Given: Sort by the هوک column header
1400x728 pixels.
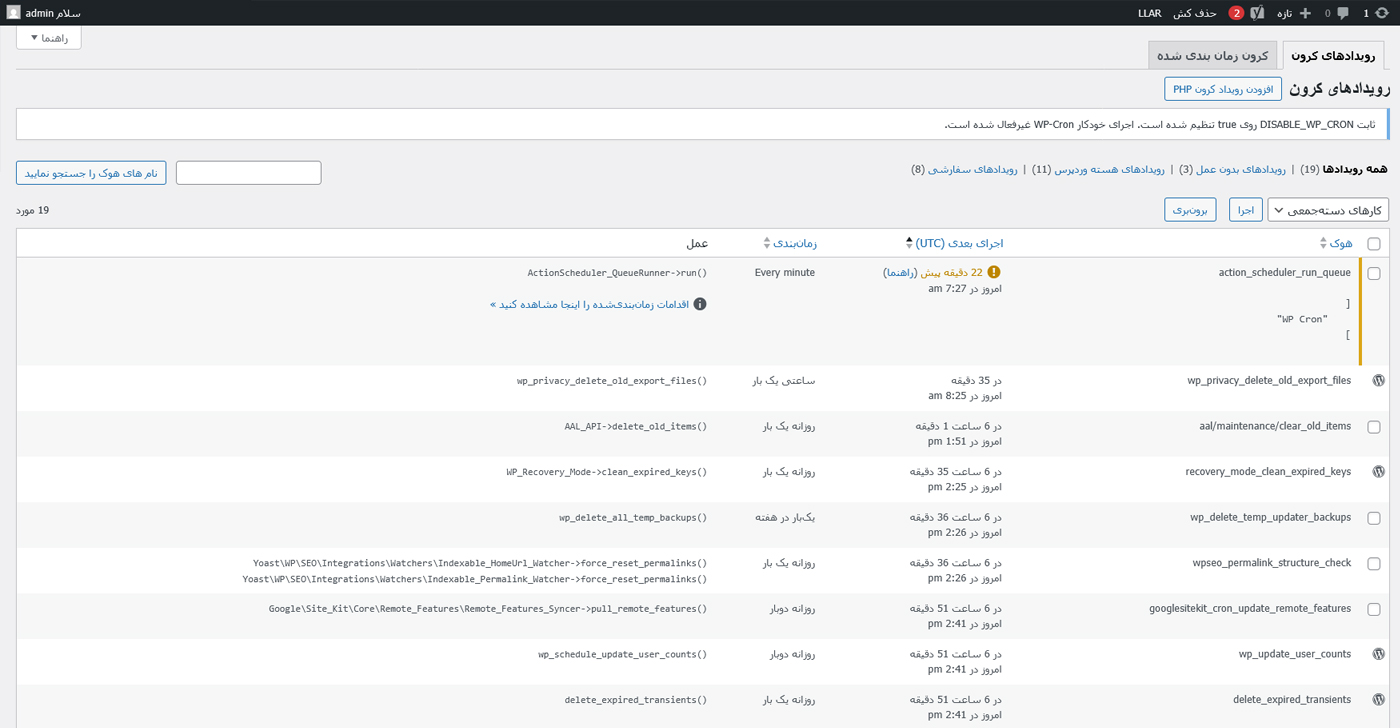Looking at the screenshot, I should (x=1340, y=243).
